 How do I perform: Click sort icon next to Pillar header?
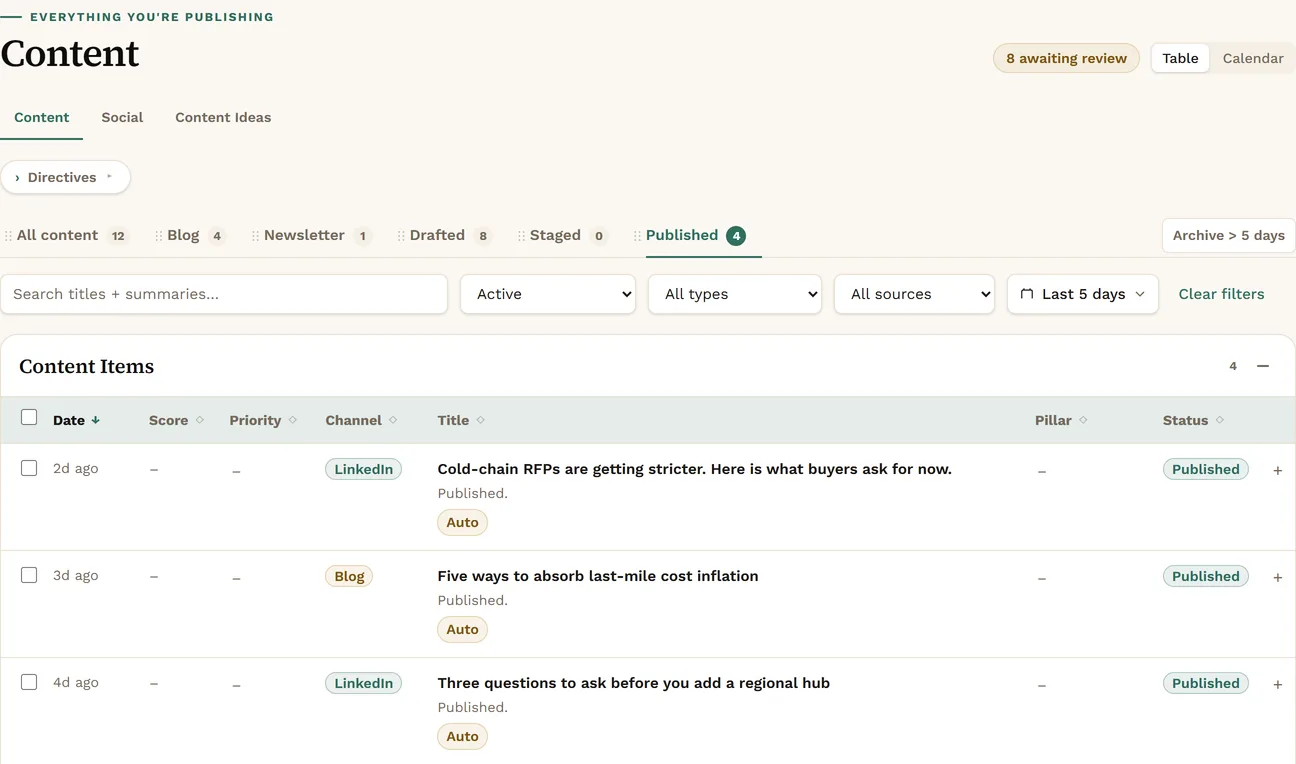tap(1083, 420)
